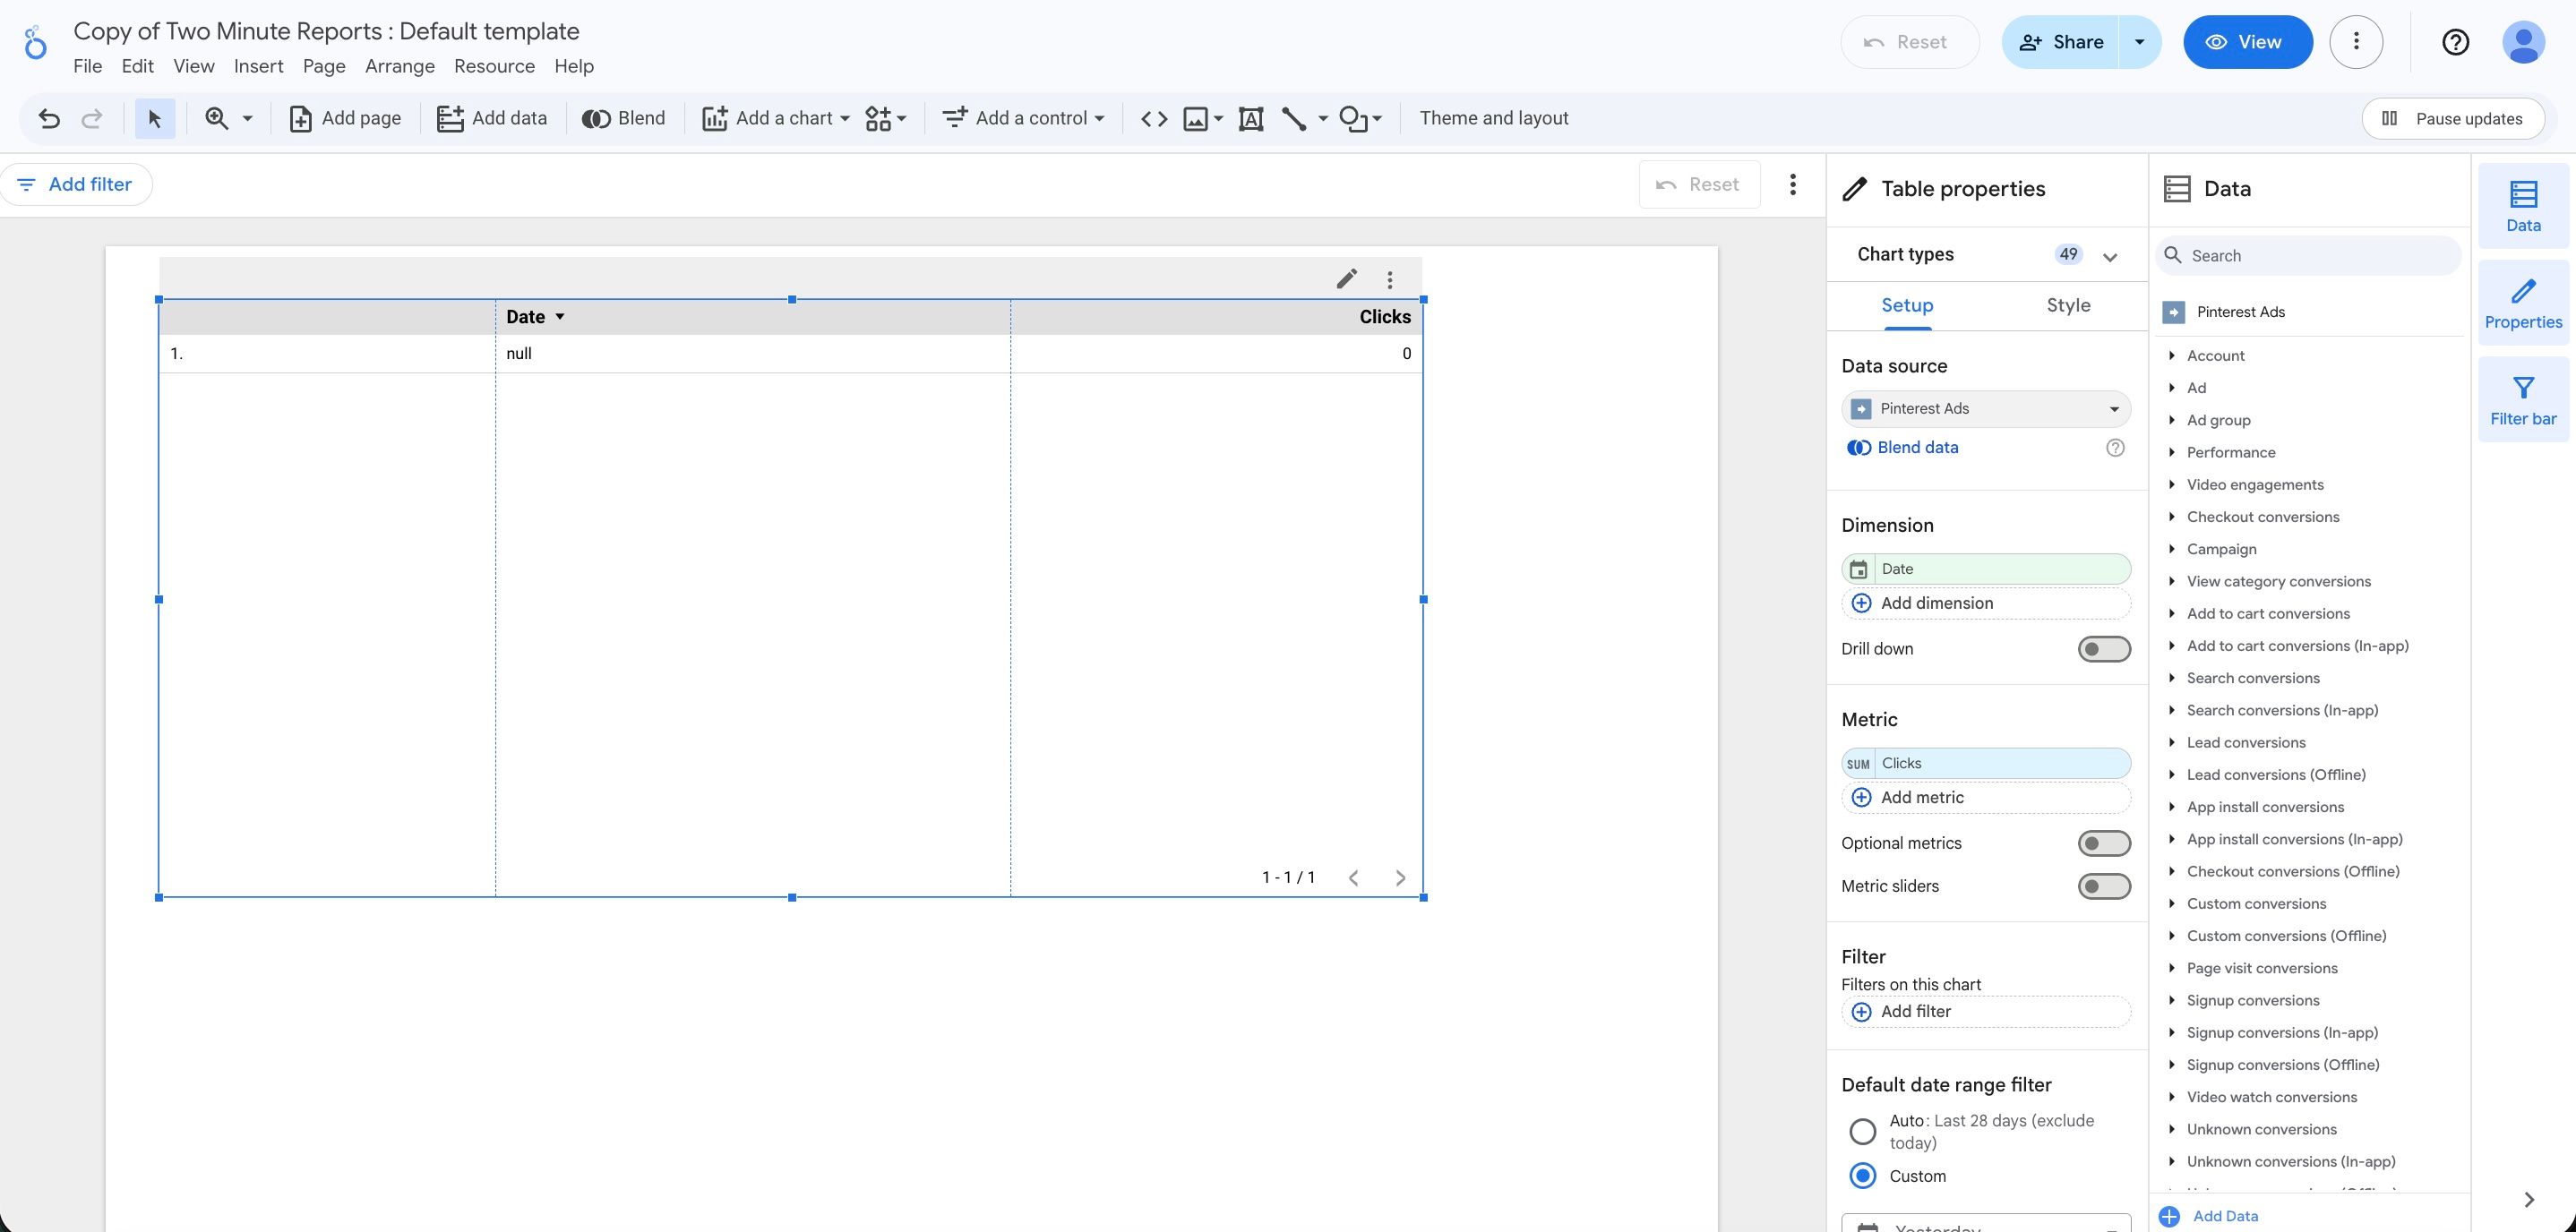Viewport: 2576px width, 1232px height.
Task: Select Auto date range radio button
Action: [1862, 1131]
